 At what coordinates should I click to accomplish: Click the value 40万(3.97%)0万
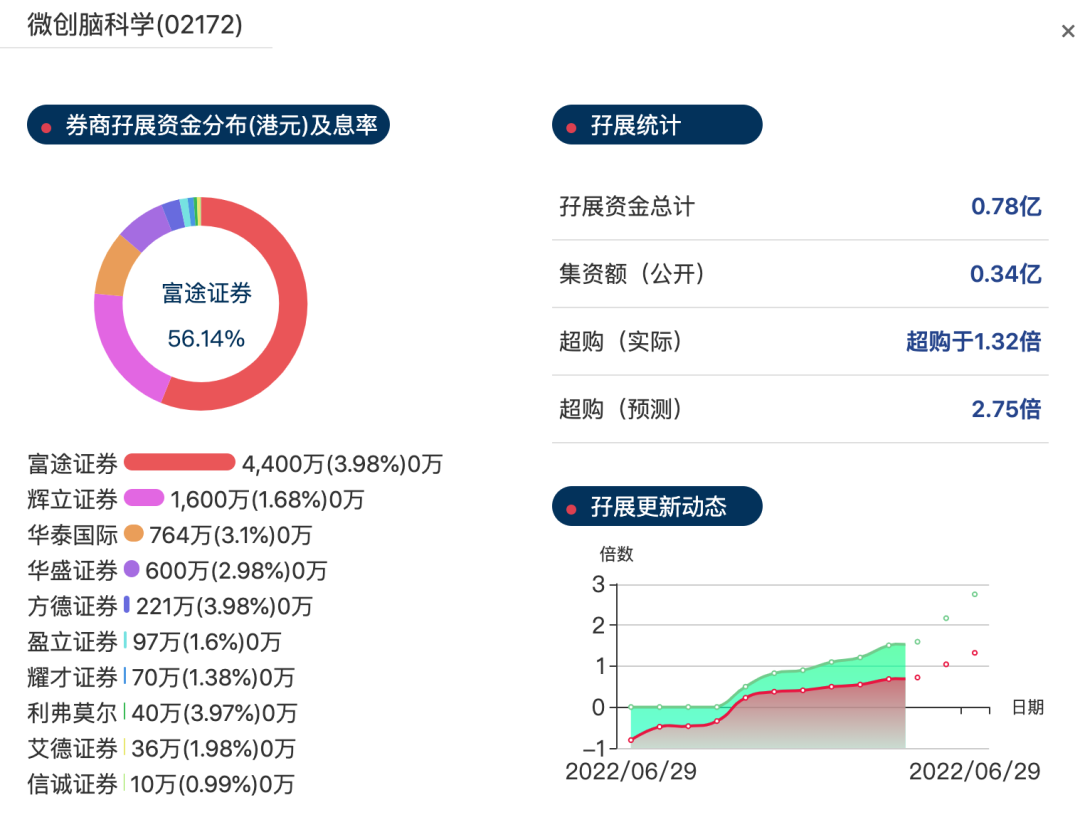214,714
